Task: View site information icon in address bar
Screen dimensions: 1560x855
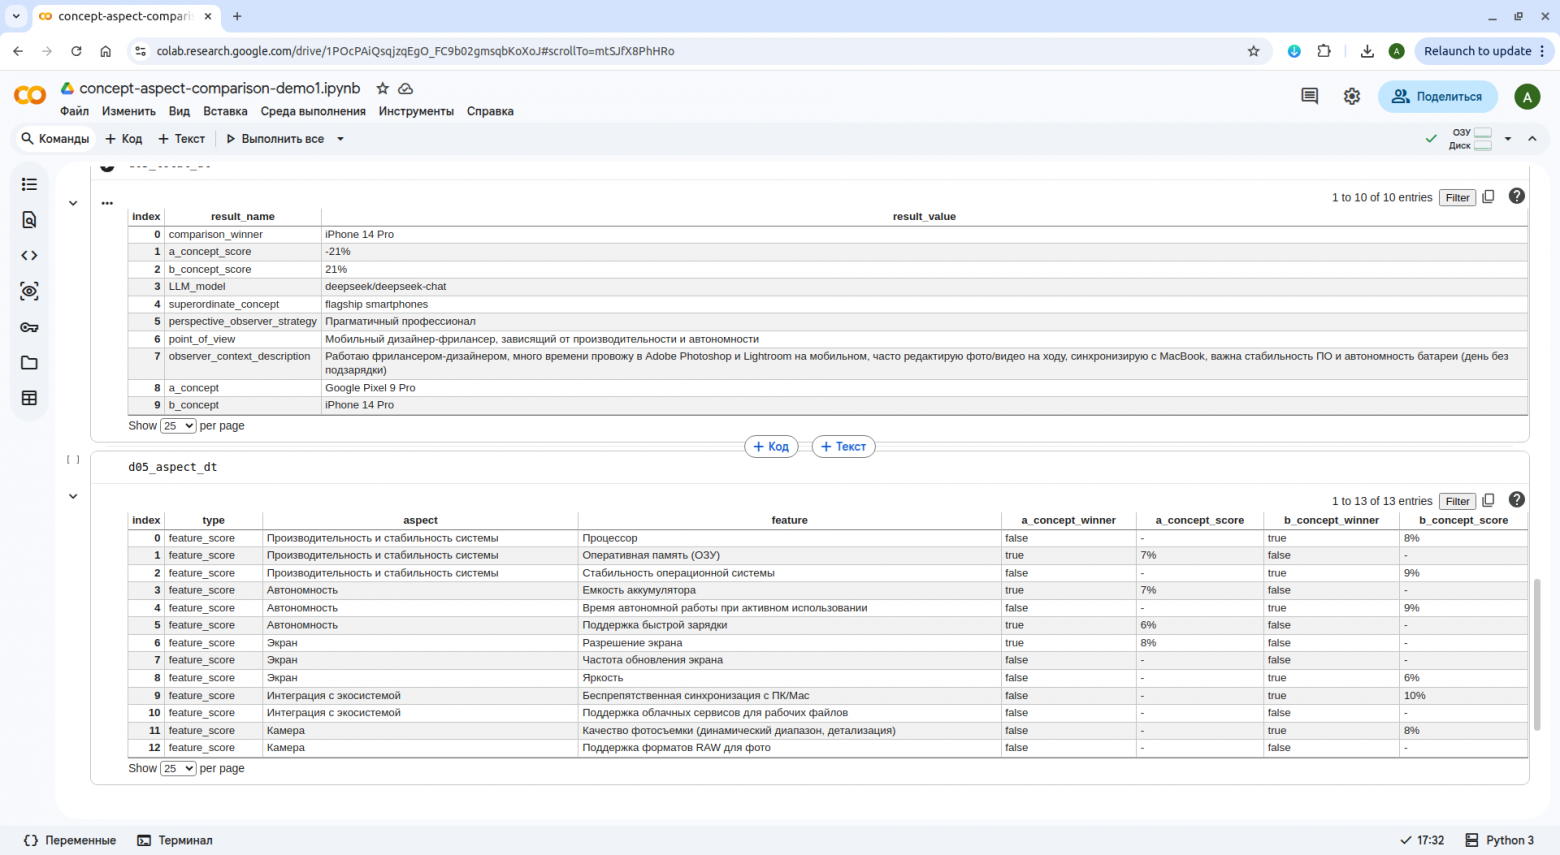Action: click(x=140, y=51)
